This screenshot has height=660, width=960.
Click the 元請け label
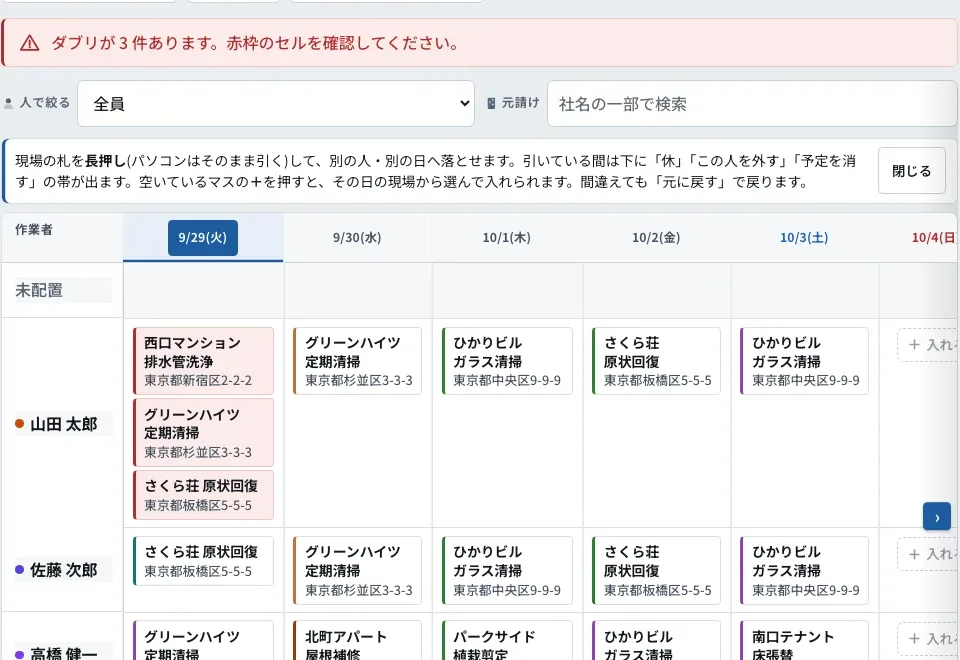coord(520,103)
